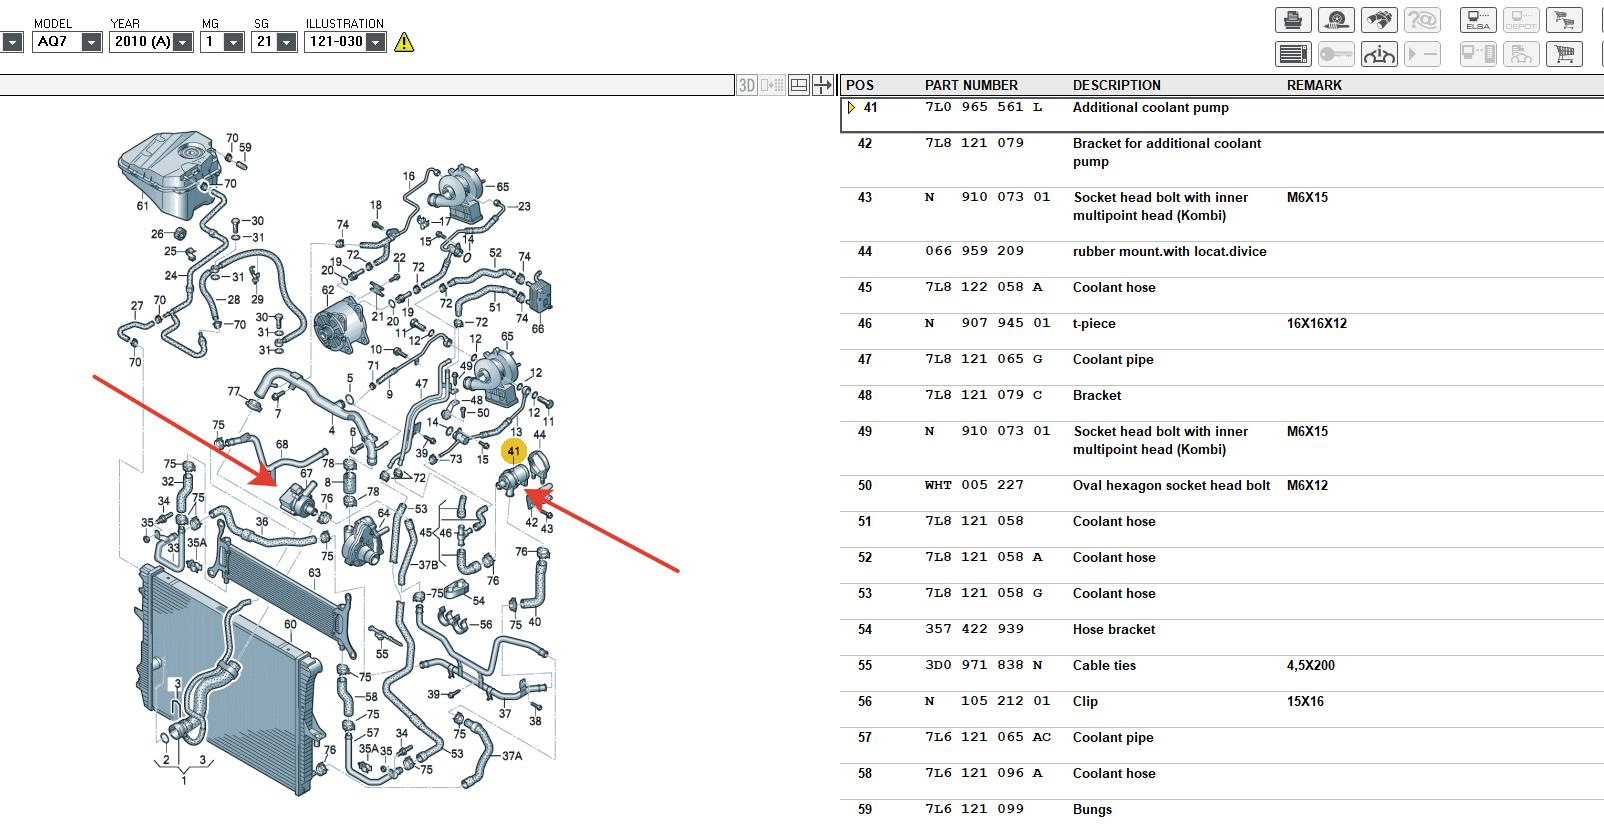Click the wheel and spring accessories icon
The width and height of the screenshot is (1604, 831).
tap(1336, 20)
